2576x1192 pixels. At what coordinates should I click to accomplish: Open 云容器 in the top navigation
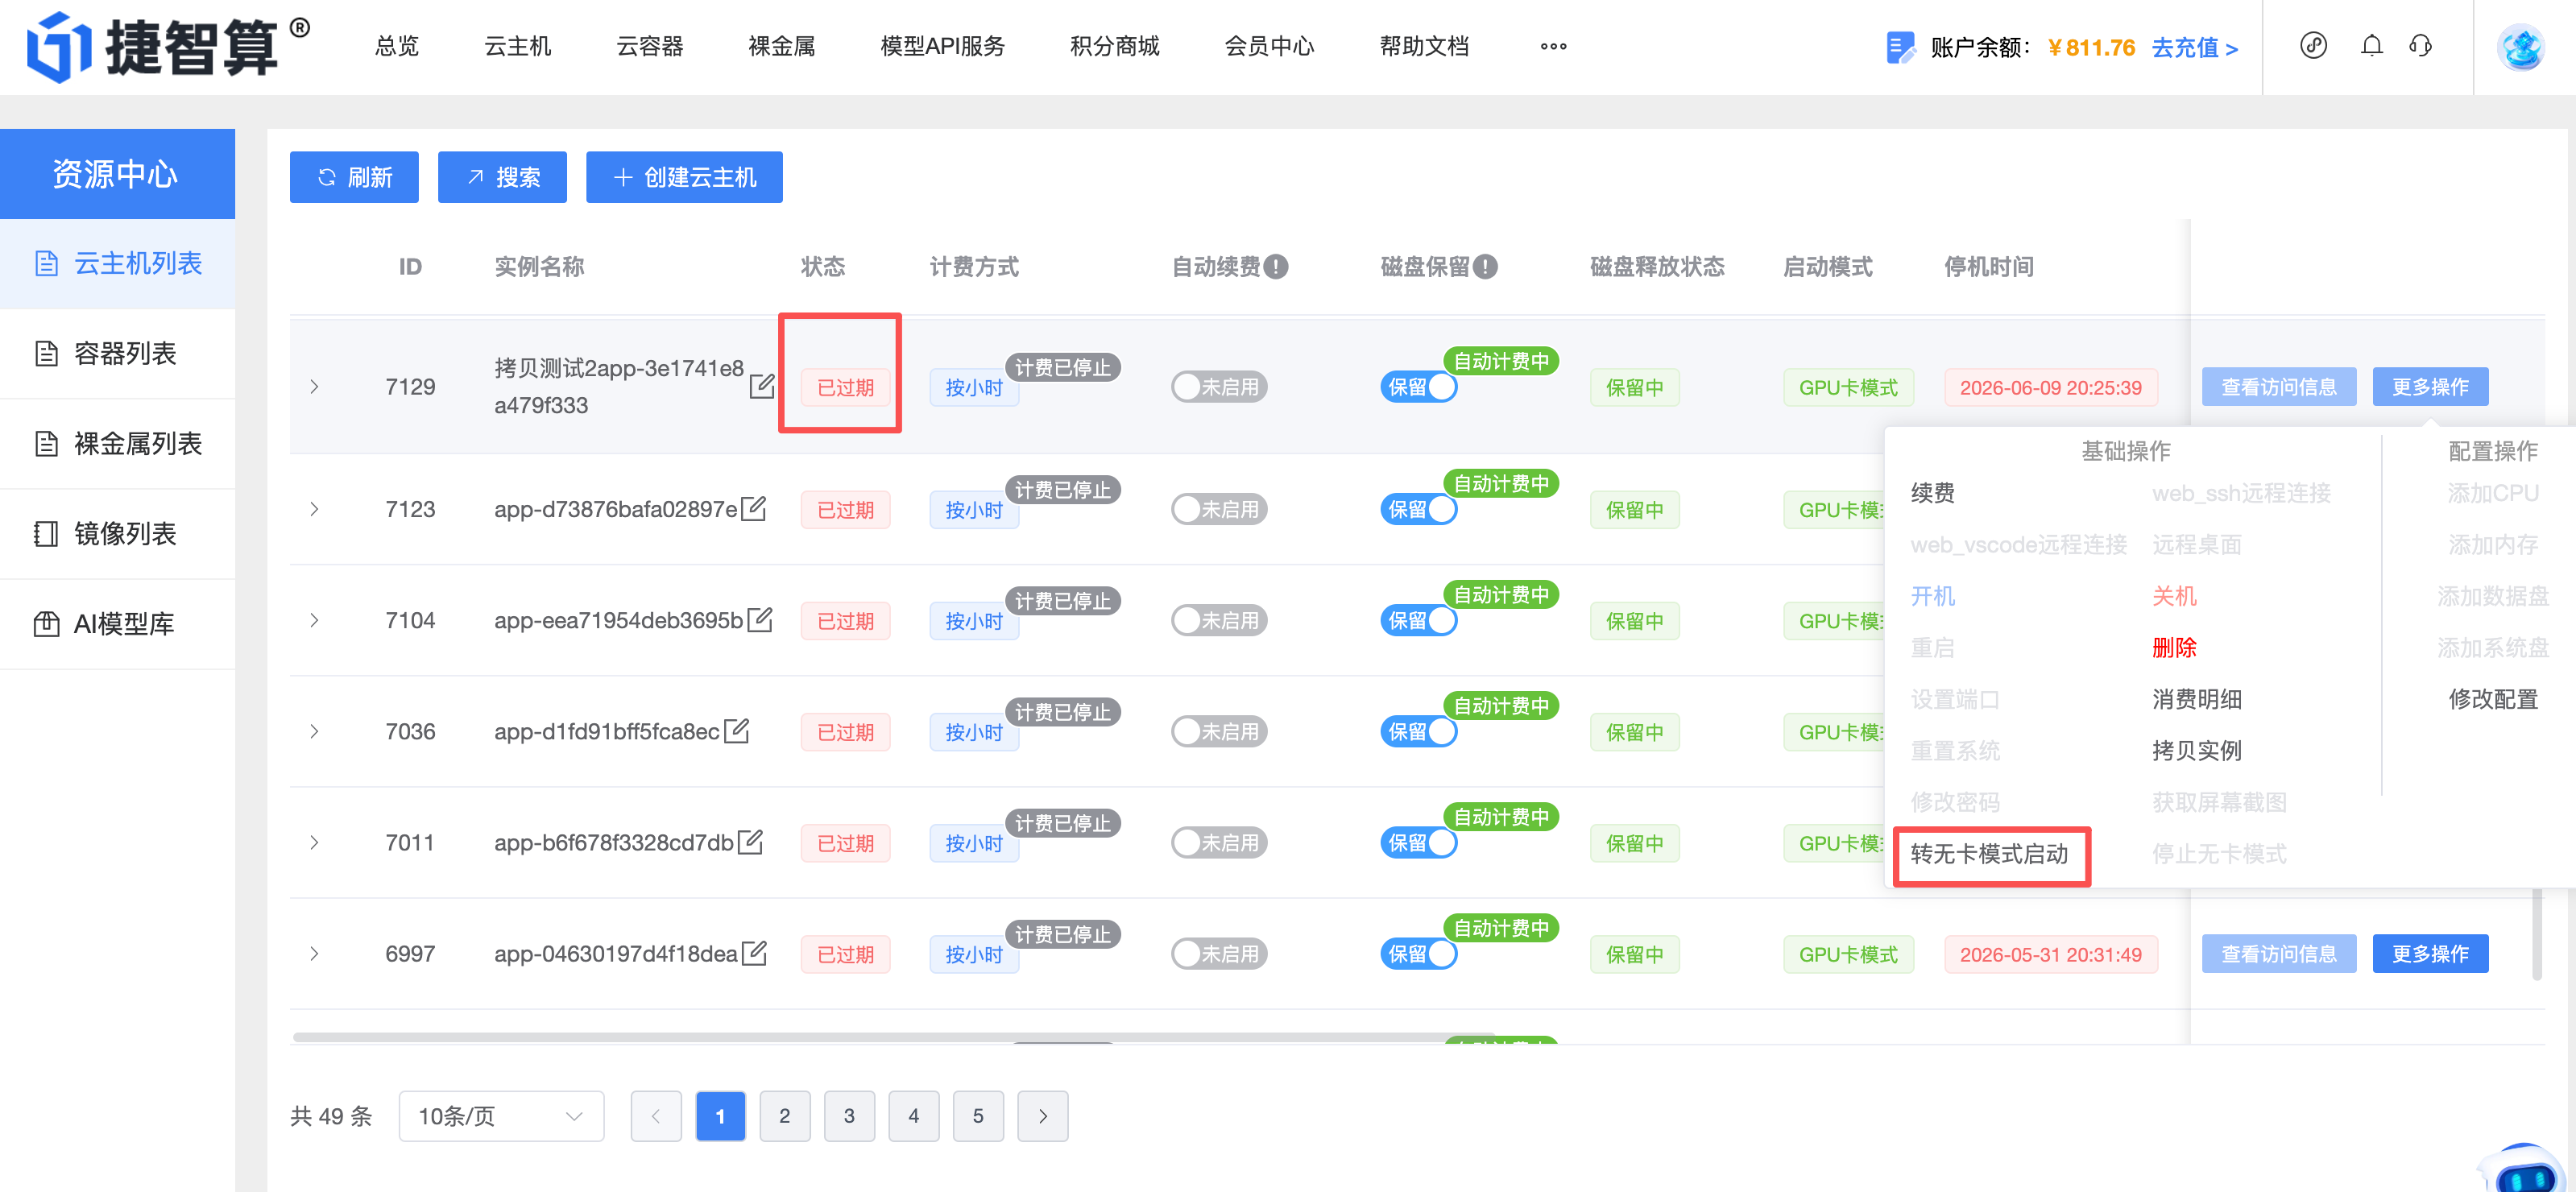tap(649, 46)
